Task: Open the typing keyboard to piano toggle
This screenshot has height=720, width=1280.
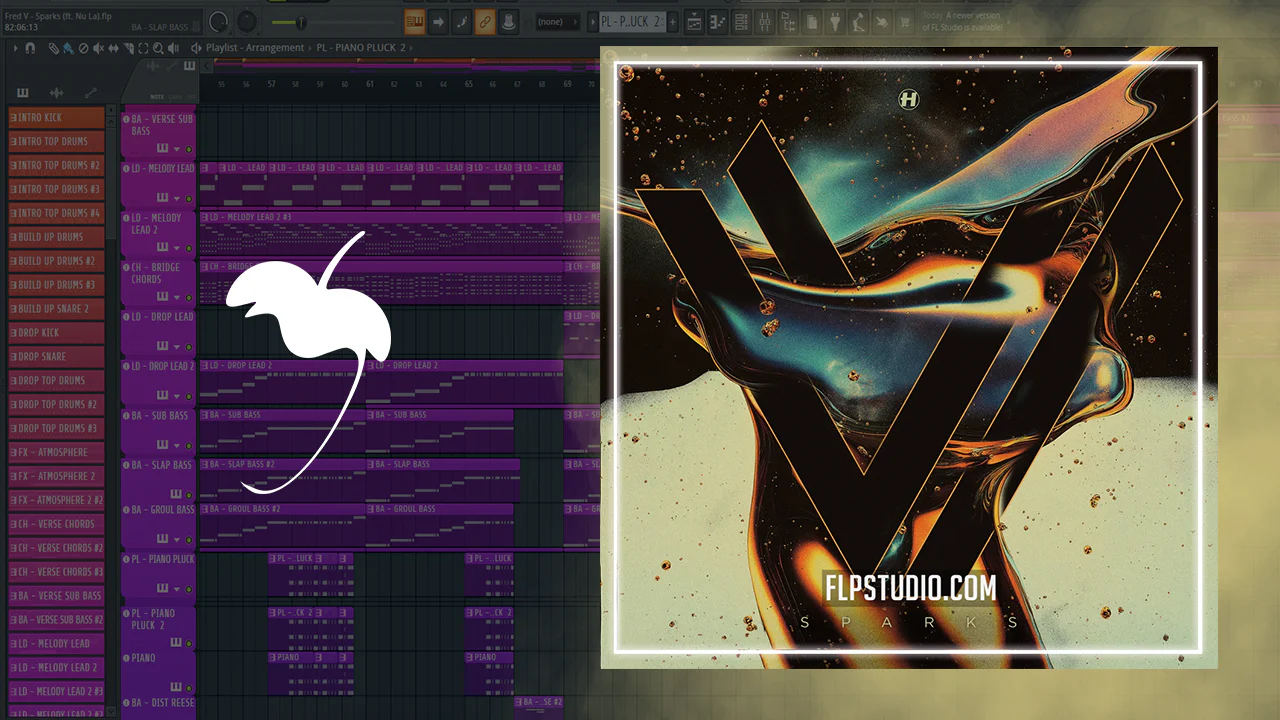Action: coord(414,22)
